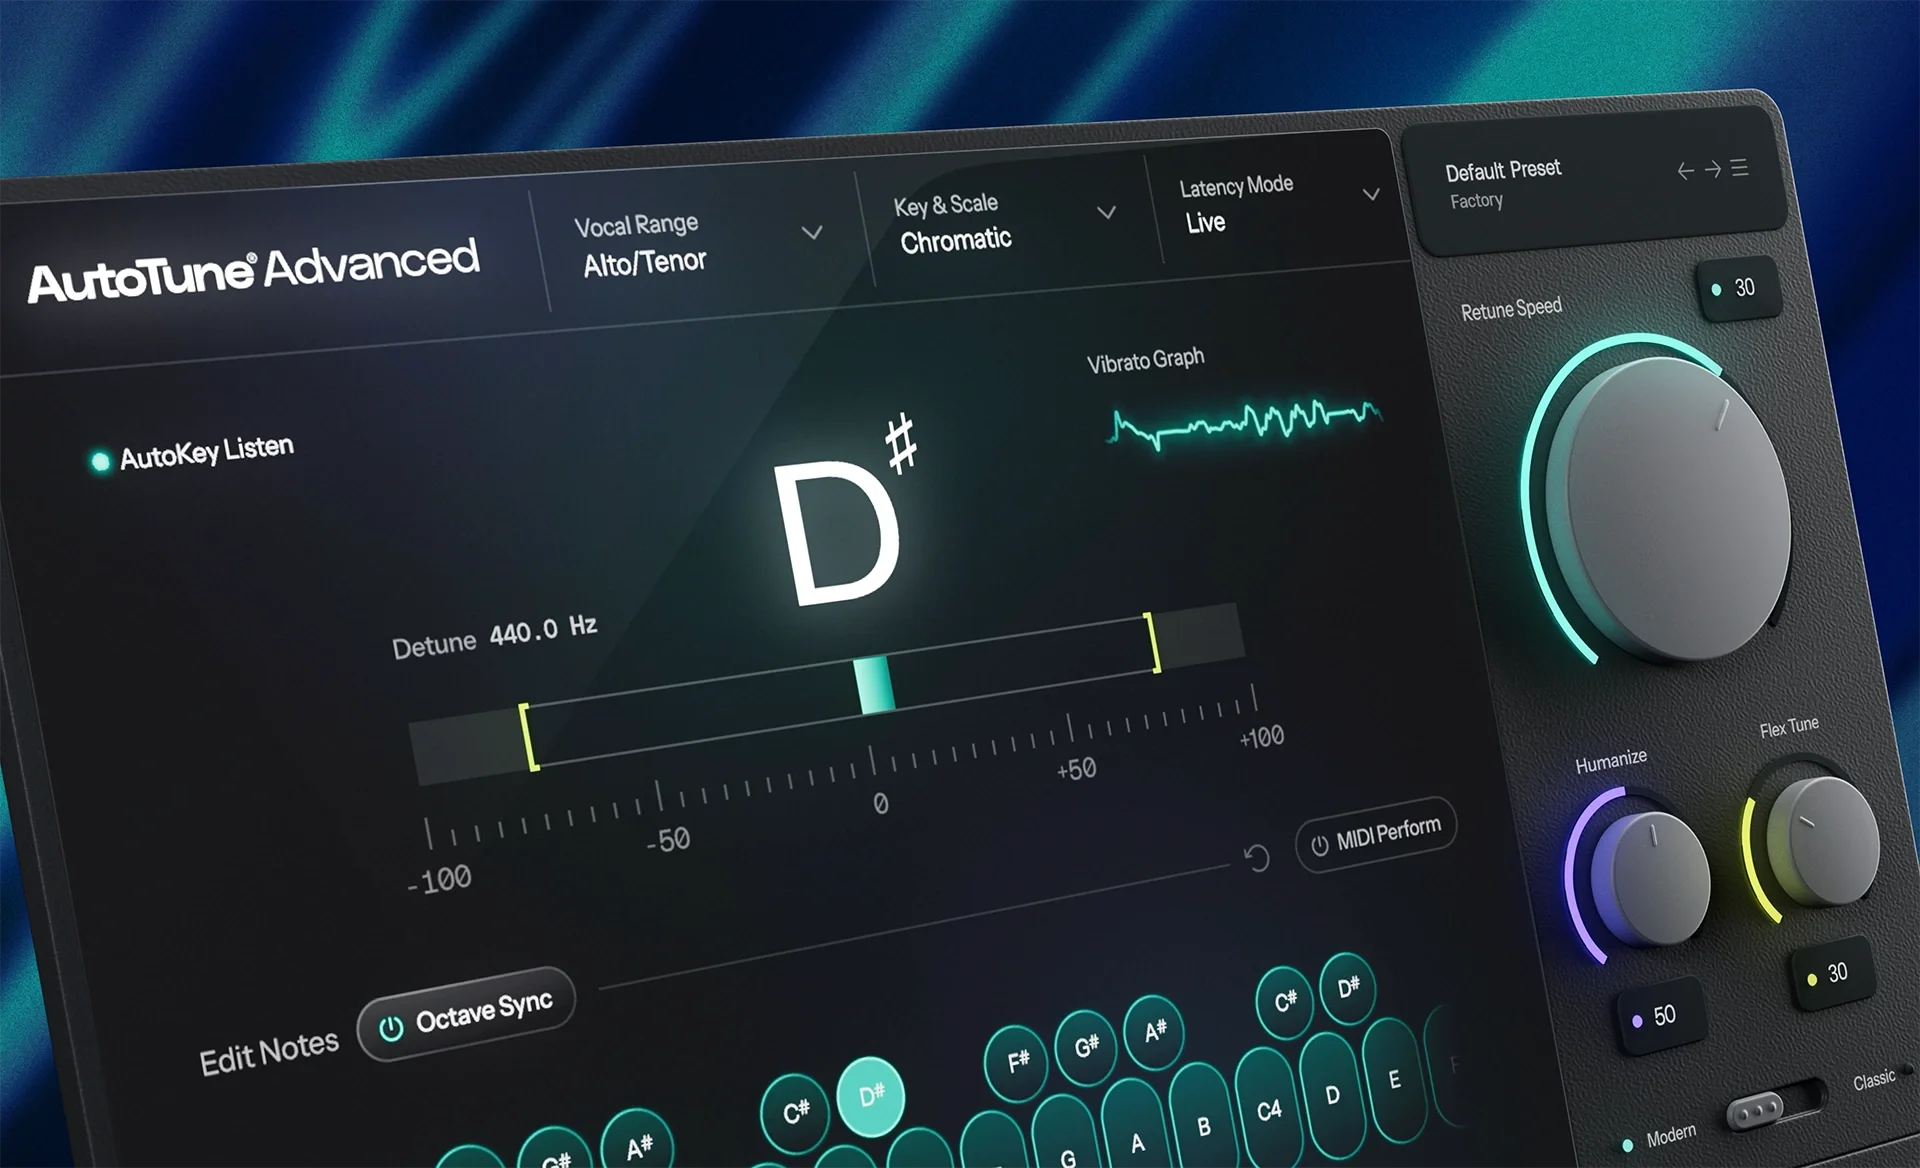The height and width of the screenshot is (1168, 1920).
Task: Click the AutoTune Advanced logo
Action: click(x=253, y=269)
